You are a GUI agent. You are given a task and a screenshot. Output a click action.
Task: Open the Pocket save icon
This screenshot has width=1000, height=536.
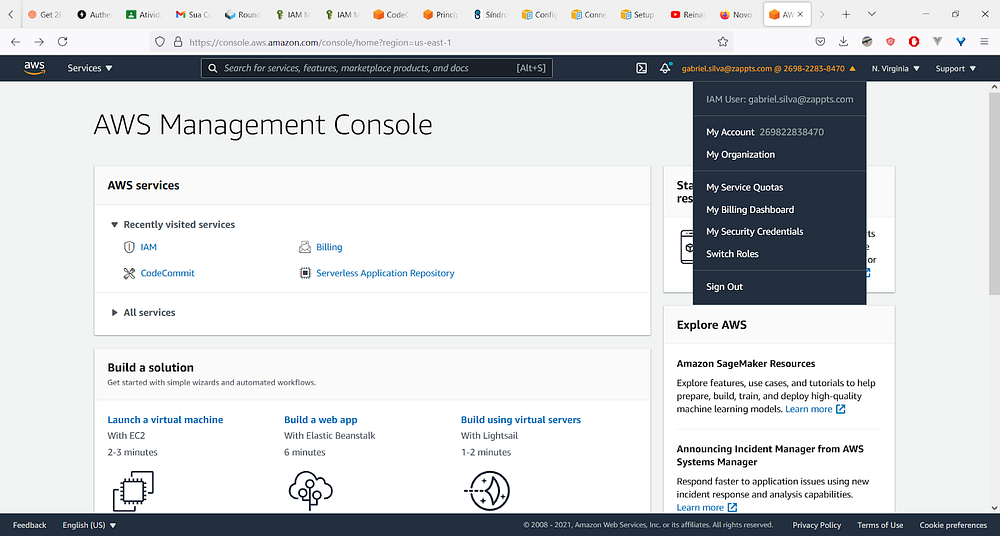coord(820,41)
